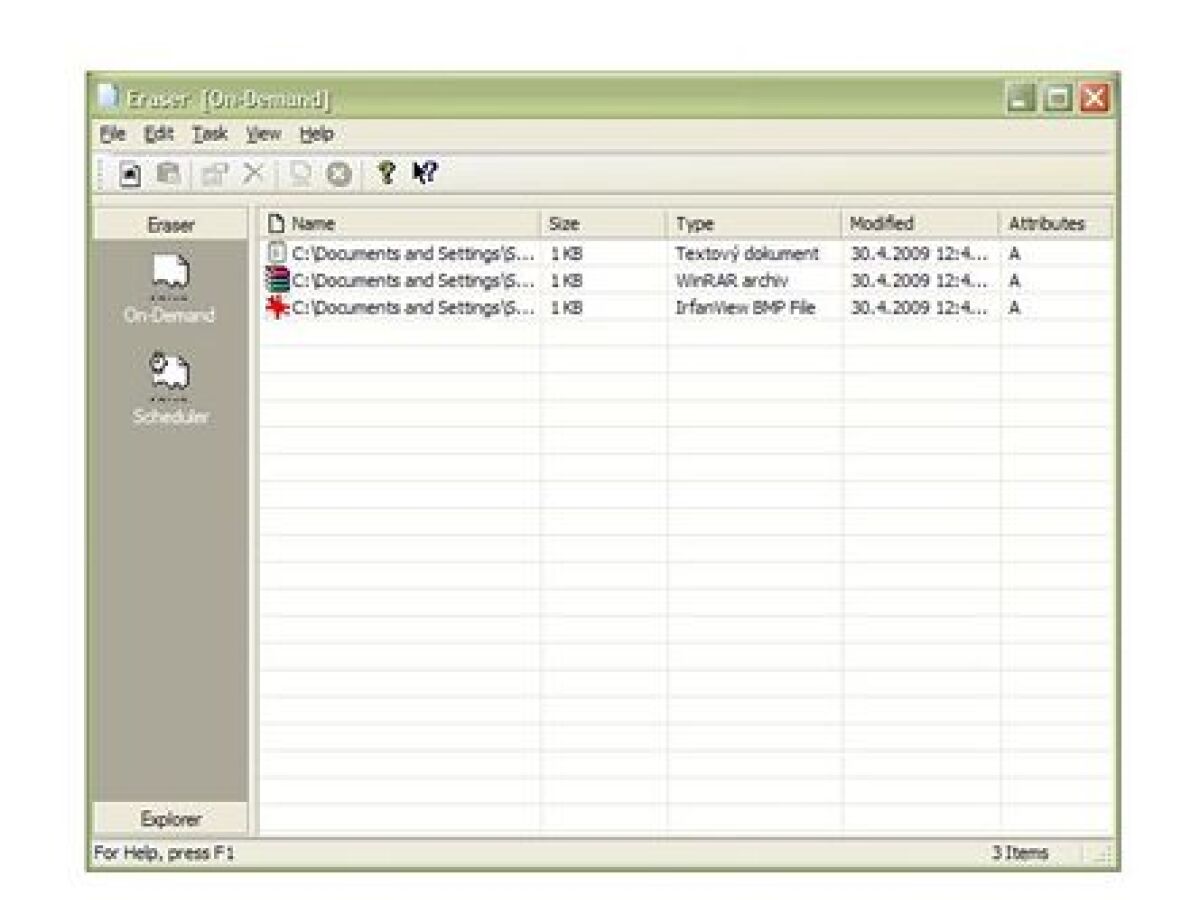Click modified date of the WinRAR row
The height and width of the screenshot is (900, 1200).
coord(919,281)
